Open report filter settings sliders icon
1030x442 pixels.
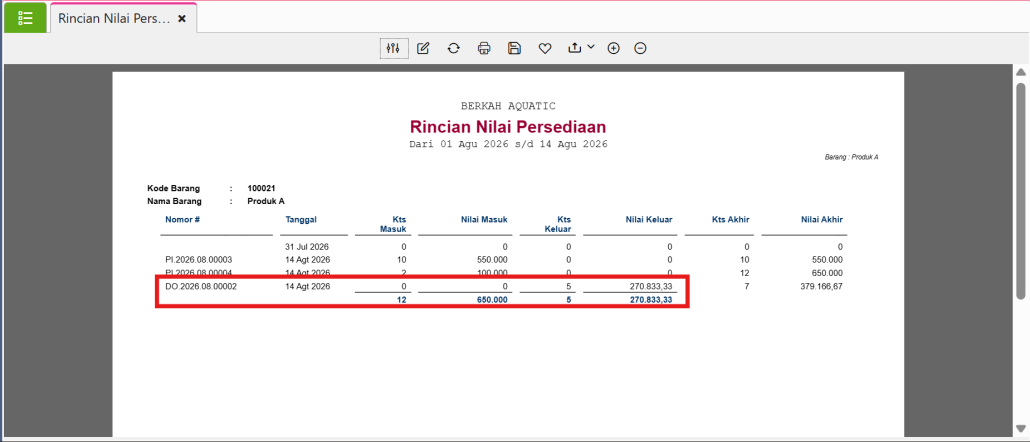[x=393, y=48]
